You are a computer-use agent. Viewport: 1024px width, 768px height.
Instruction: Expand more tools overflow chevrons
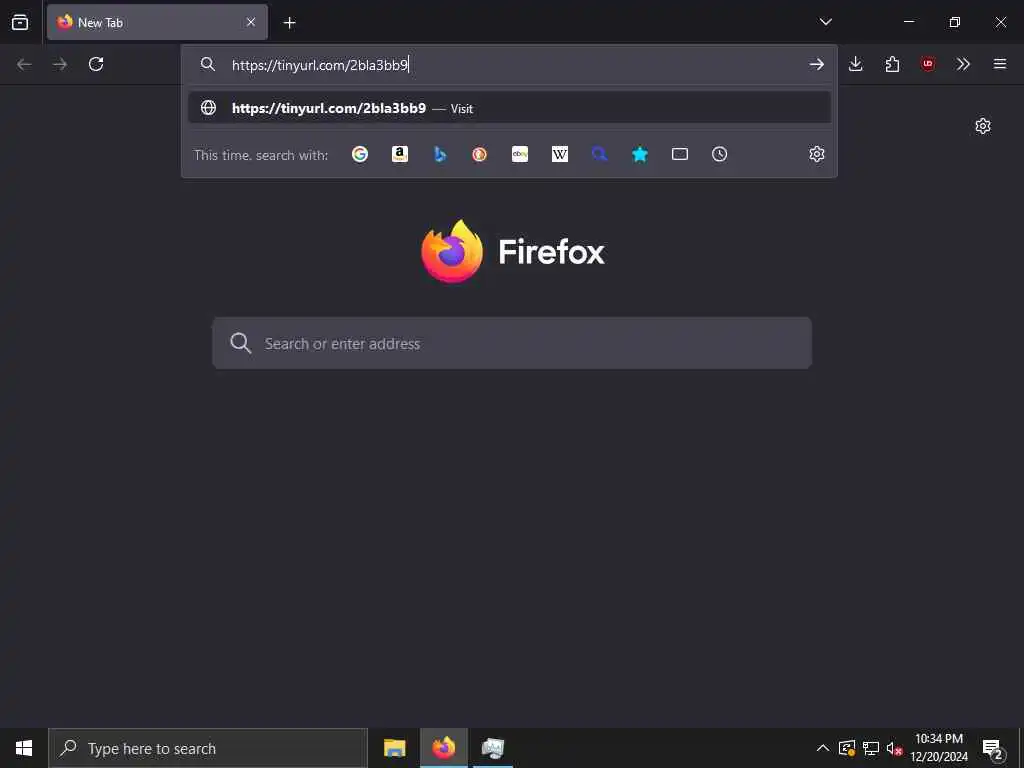click(963, 64)
